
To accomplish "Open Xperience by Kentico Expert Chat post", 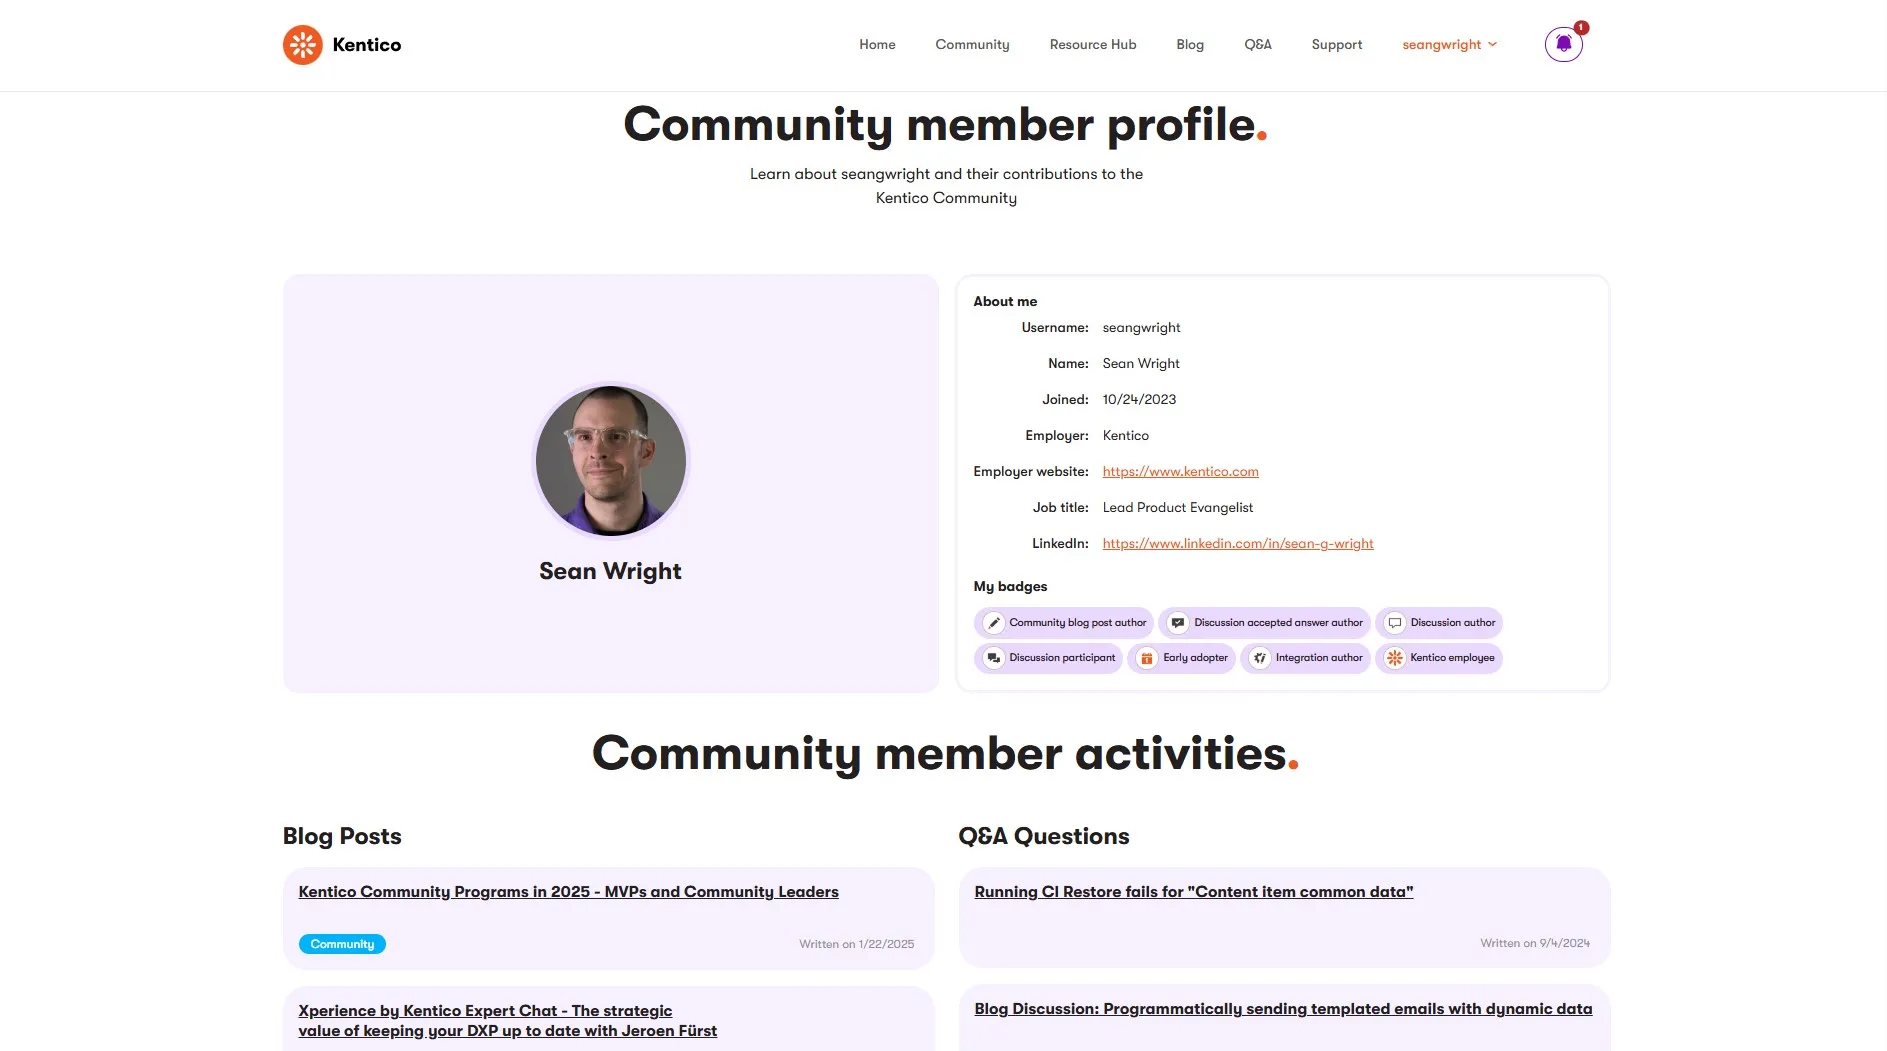I will (x=507, y=1021).
